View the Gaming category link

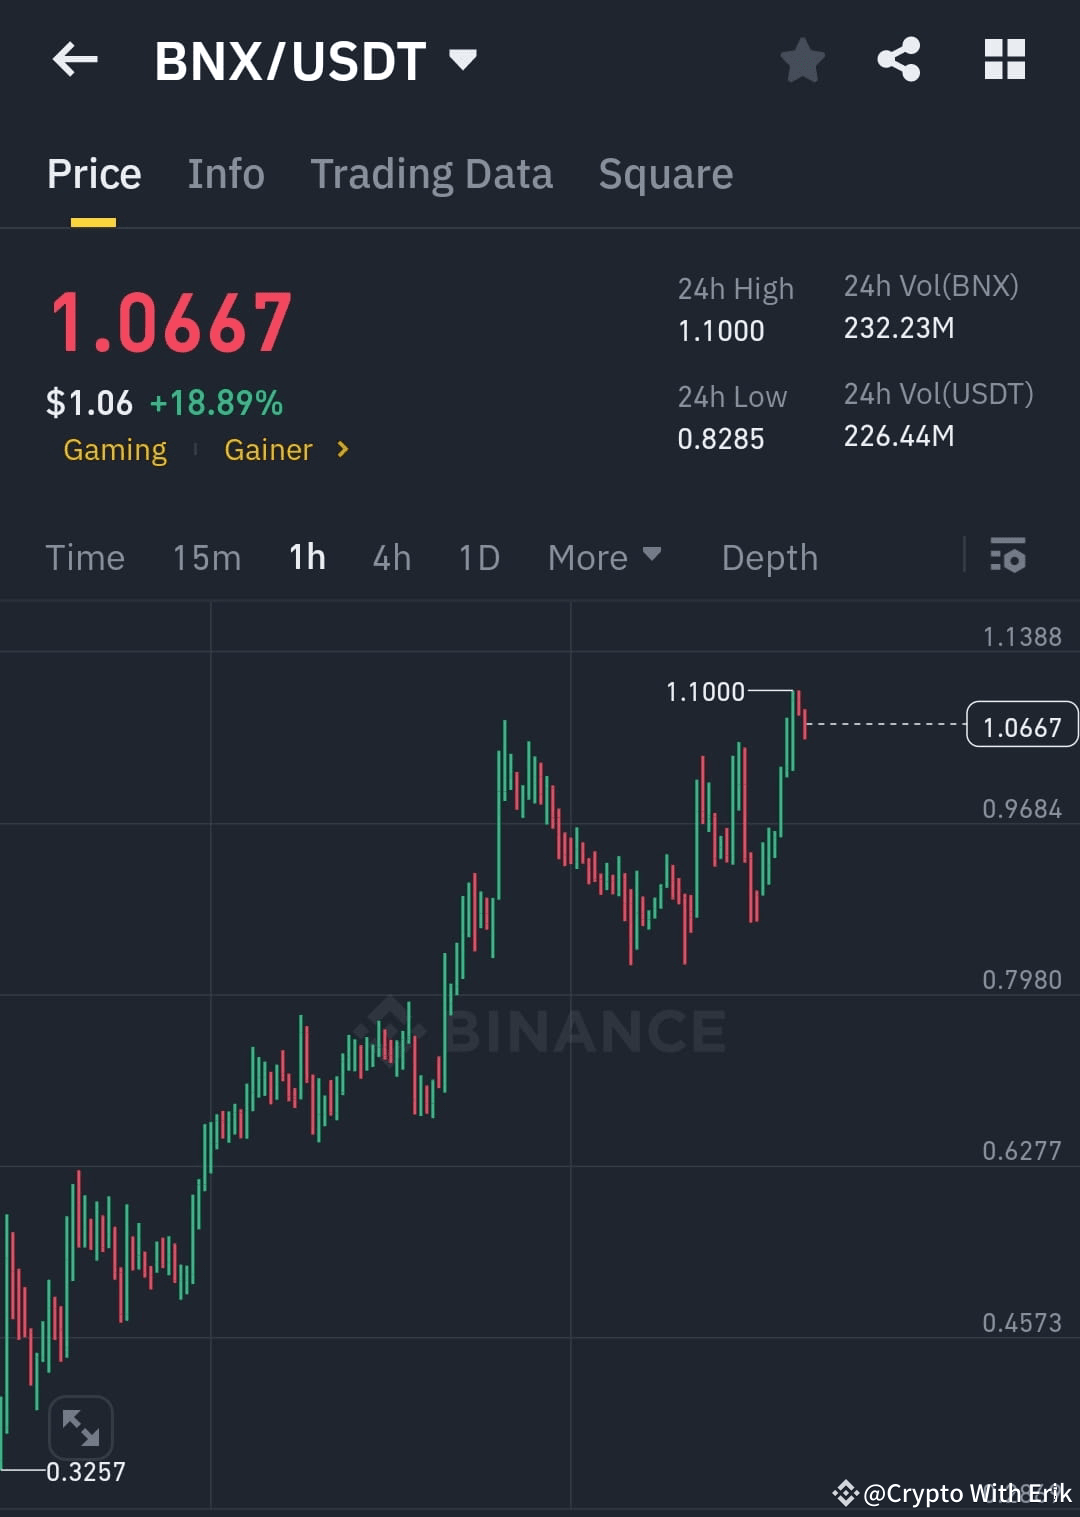(x=115, y=450)
